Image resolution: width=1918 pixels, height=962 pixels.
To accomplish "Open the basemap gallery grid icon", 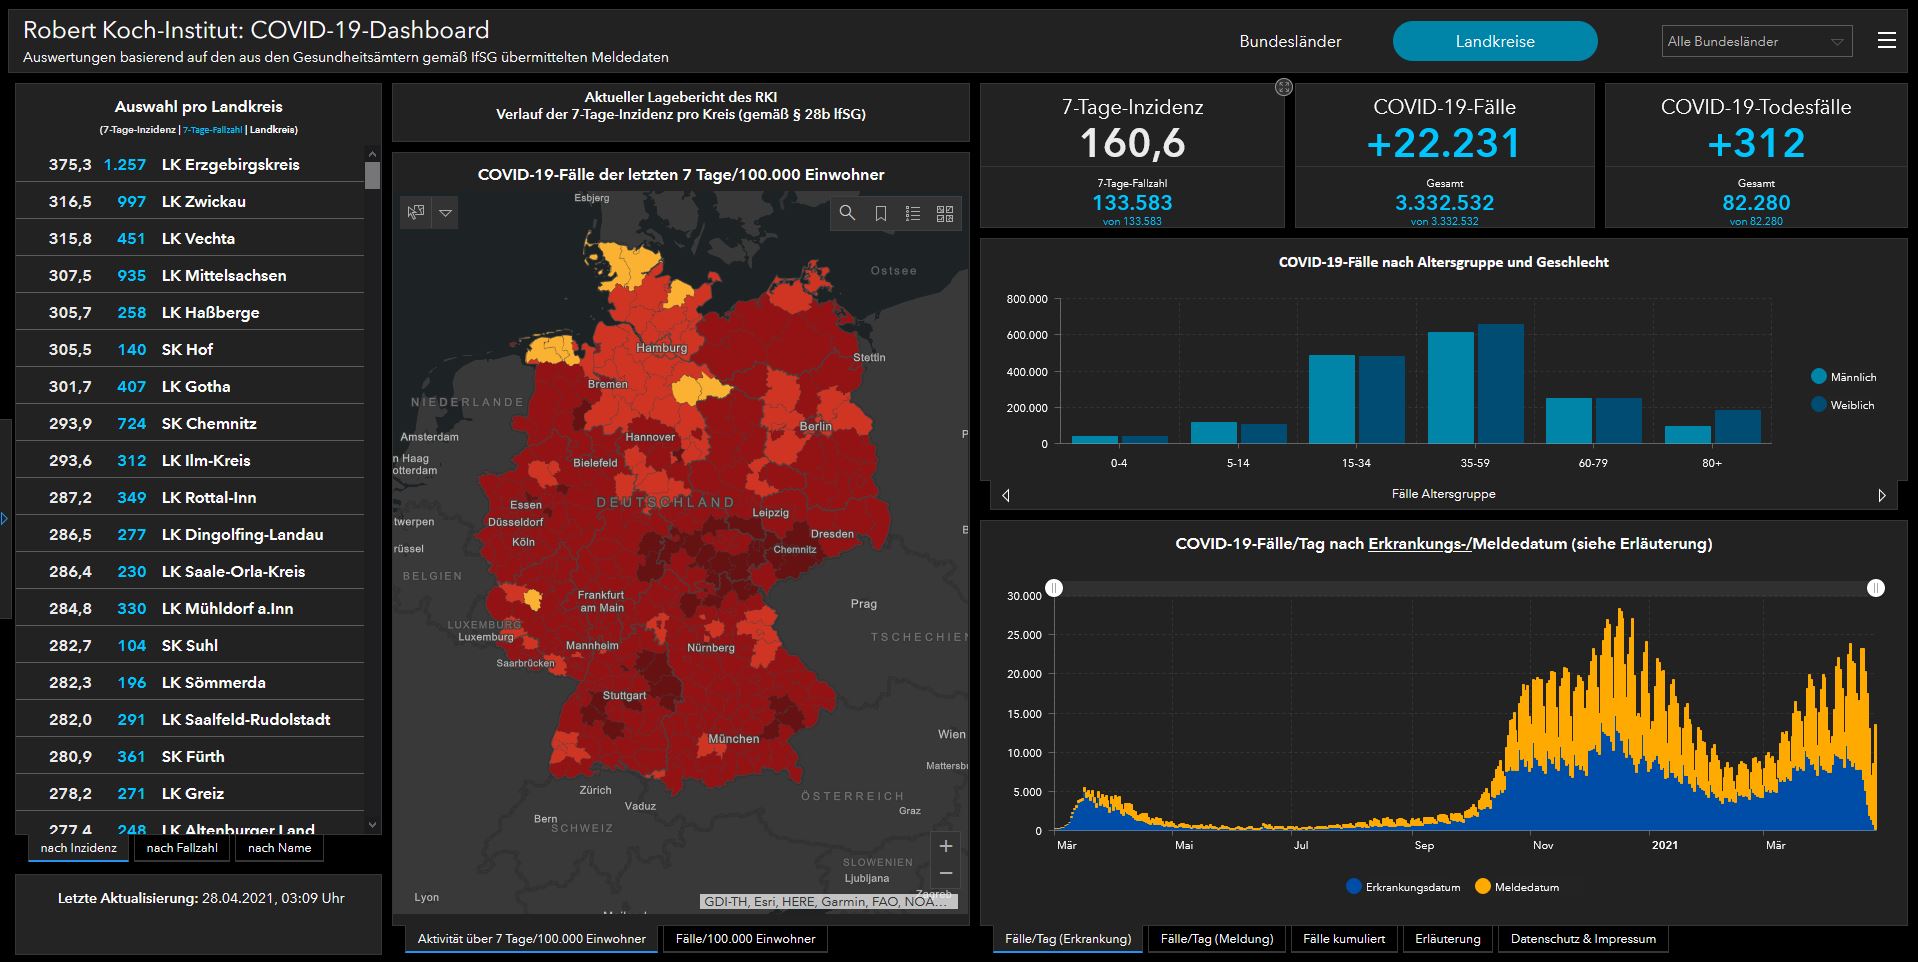I will click(x=944, y=213).
